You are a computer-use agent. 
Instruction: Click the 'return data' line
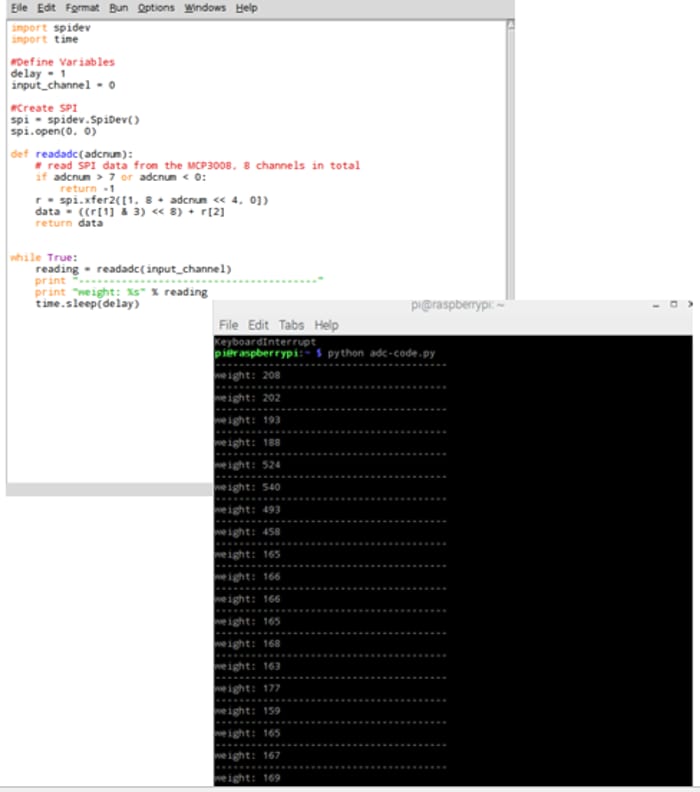[x=69, y=223]
